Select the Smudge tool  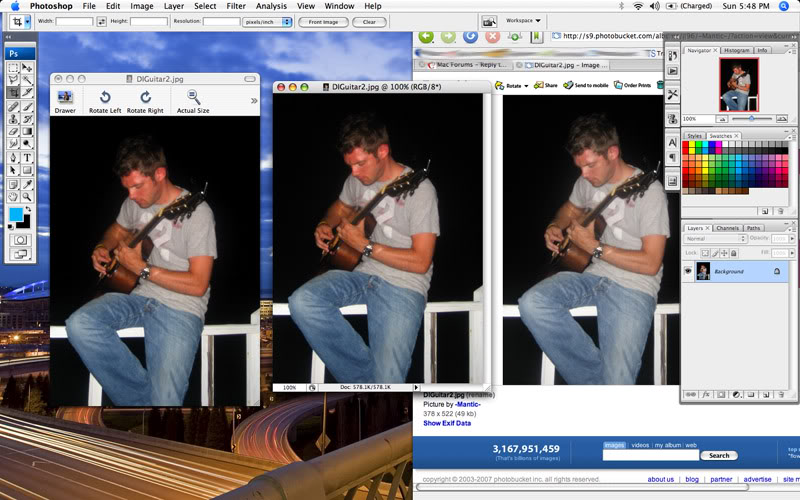(x=13, y=143)
